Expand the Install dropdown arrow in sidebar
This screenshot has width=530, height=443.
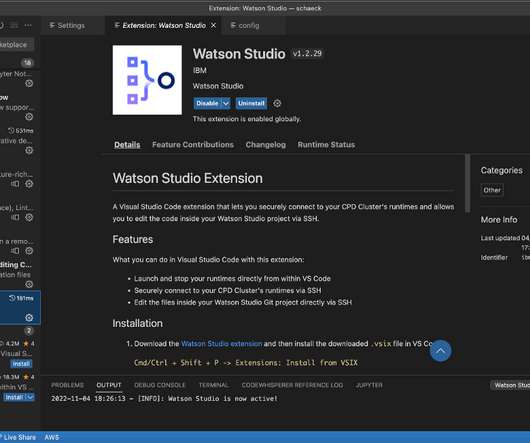pos(30,397)
